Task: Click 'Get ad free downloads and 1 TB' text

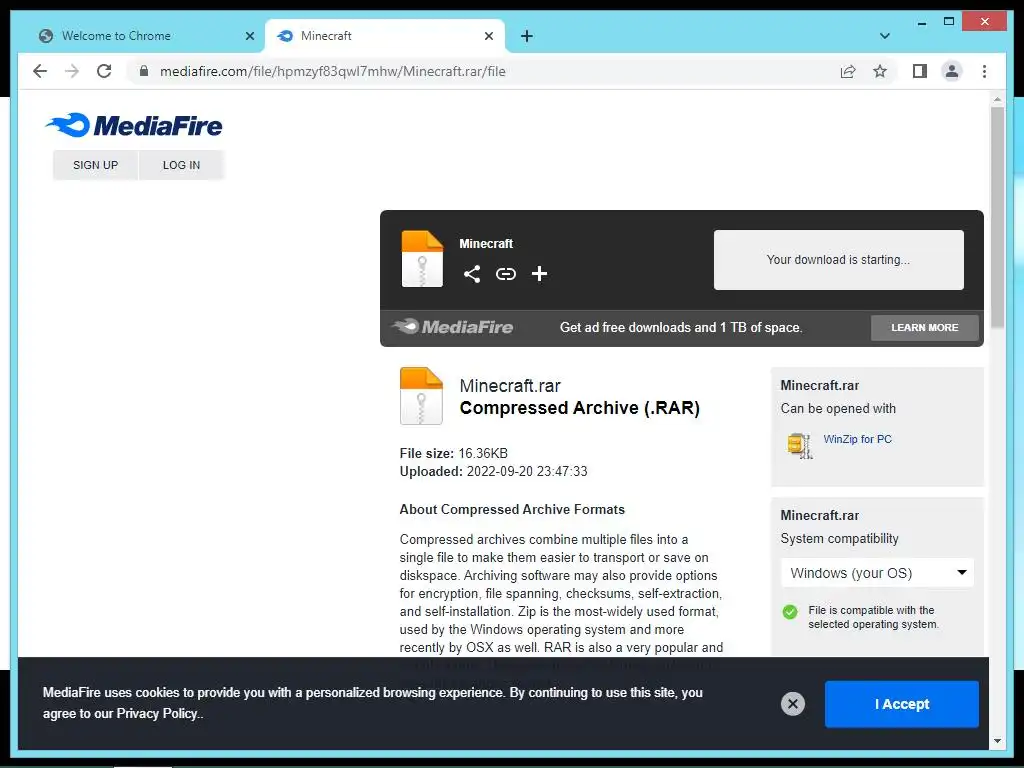Action: (x=681, y=327)
